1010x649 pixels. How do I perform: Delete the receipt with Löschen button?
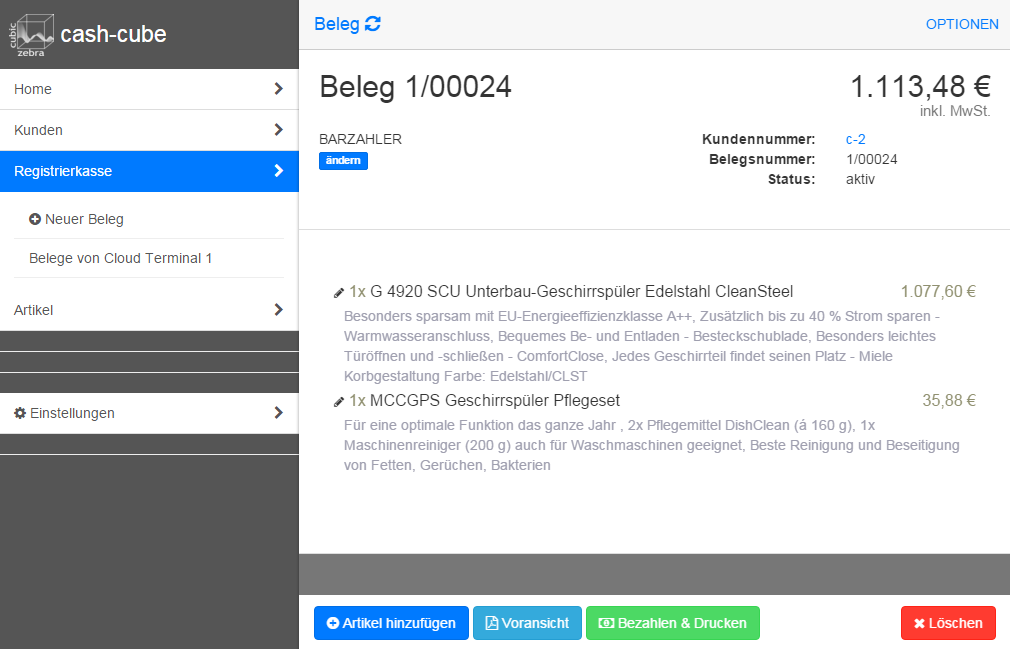click(947, 623)
